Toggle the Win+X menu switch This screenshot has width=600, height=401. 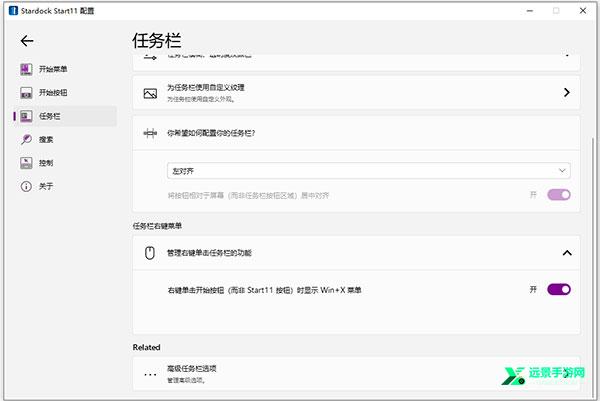(559, 289)
